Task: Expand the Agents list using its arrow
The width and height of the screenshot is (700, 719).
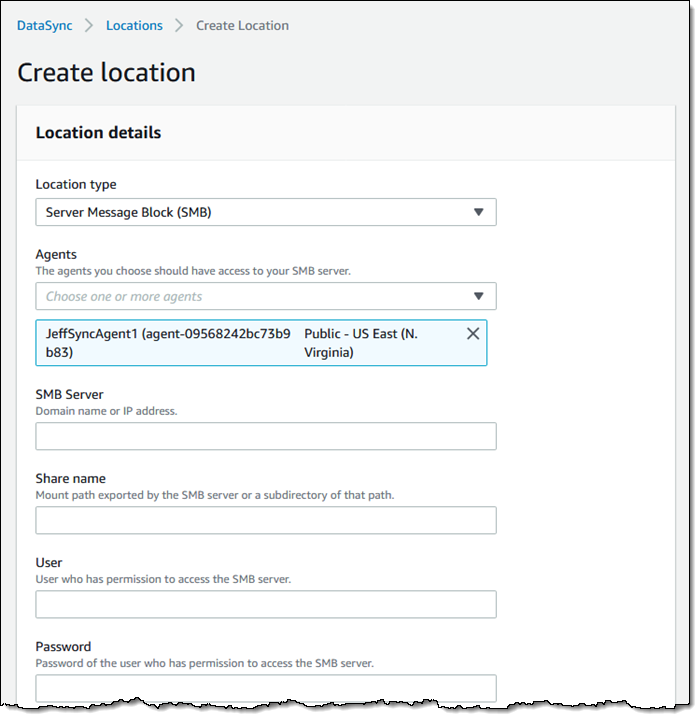Action: click(x=478, y=296)
